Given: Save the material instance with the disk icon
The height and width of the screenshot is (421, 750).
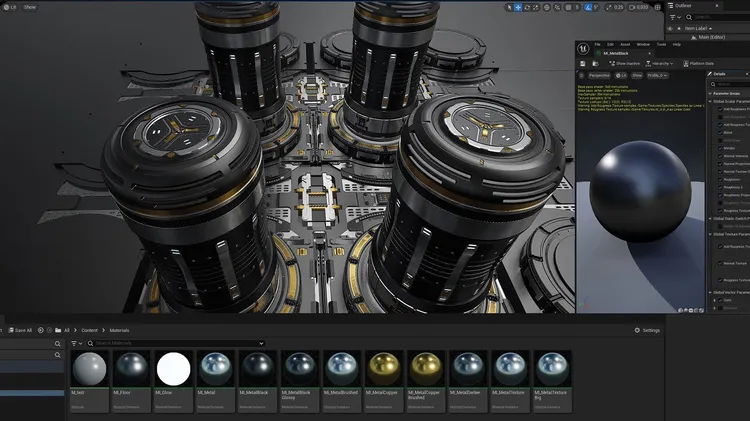Looking at the screenshot, I should (x=583, y=64).
